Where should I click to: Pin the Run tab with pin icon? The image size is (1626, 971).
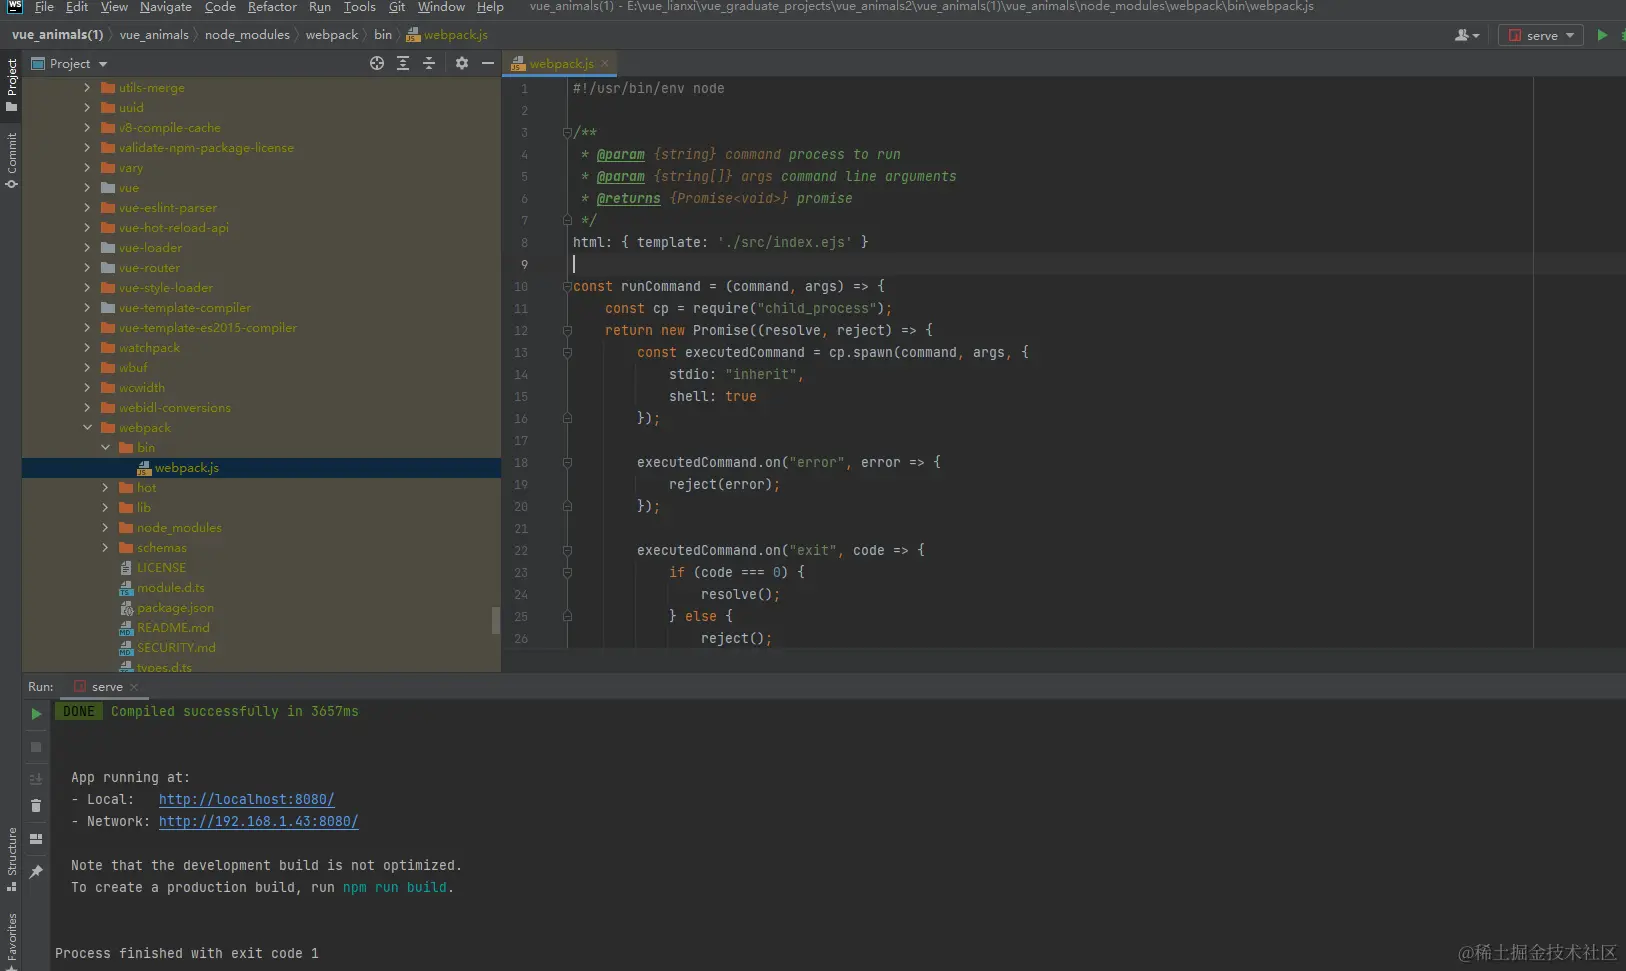click(36, 872)
